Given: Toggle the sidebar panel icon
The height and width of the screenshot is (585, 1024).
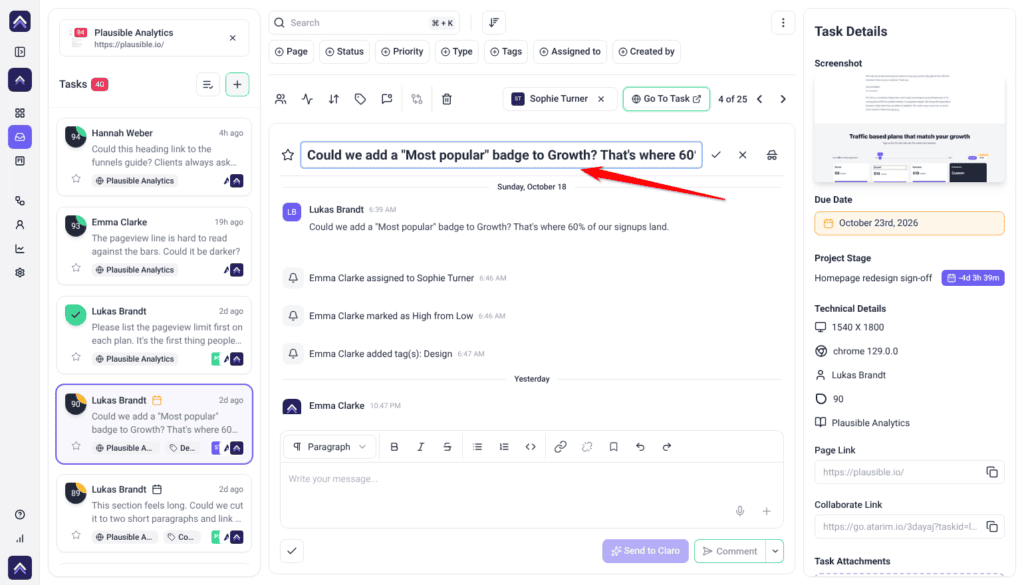Looking at the screenshot, I should tap(20, 52).
